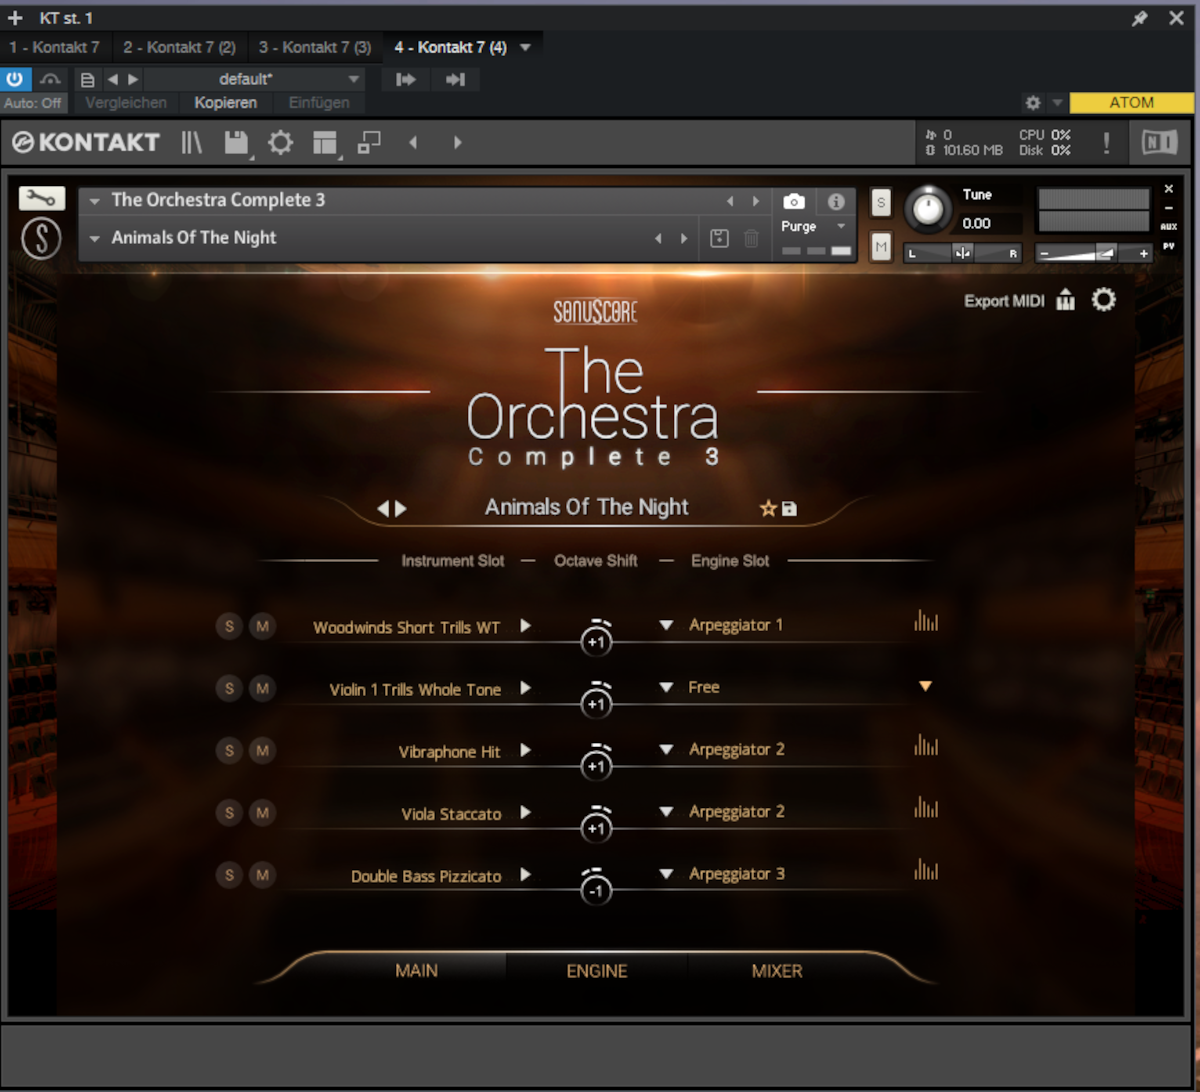Image resolution: width=1200 pixels, height=1092 pixels.
Task: Open the plugin tab list dropdown arrow
Action: point(525,47)
